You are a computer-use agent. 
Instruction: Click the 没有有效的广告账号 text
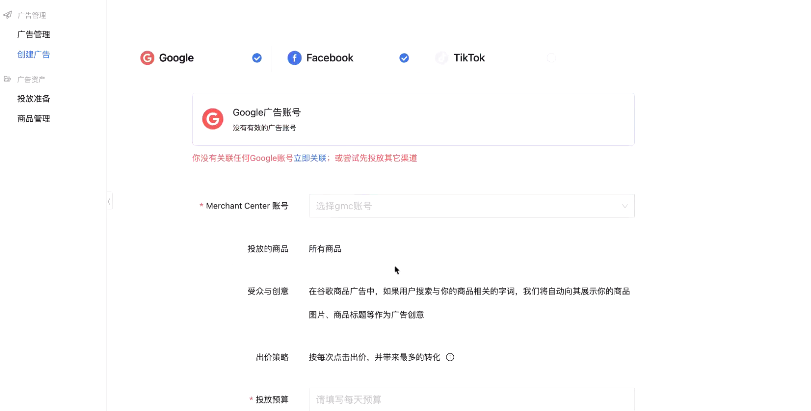[x=264, y=128]
